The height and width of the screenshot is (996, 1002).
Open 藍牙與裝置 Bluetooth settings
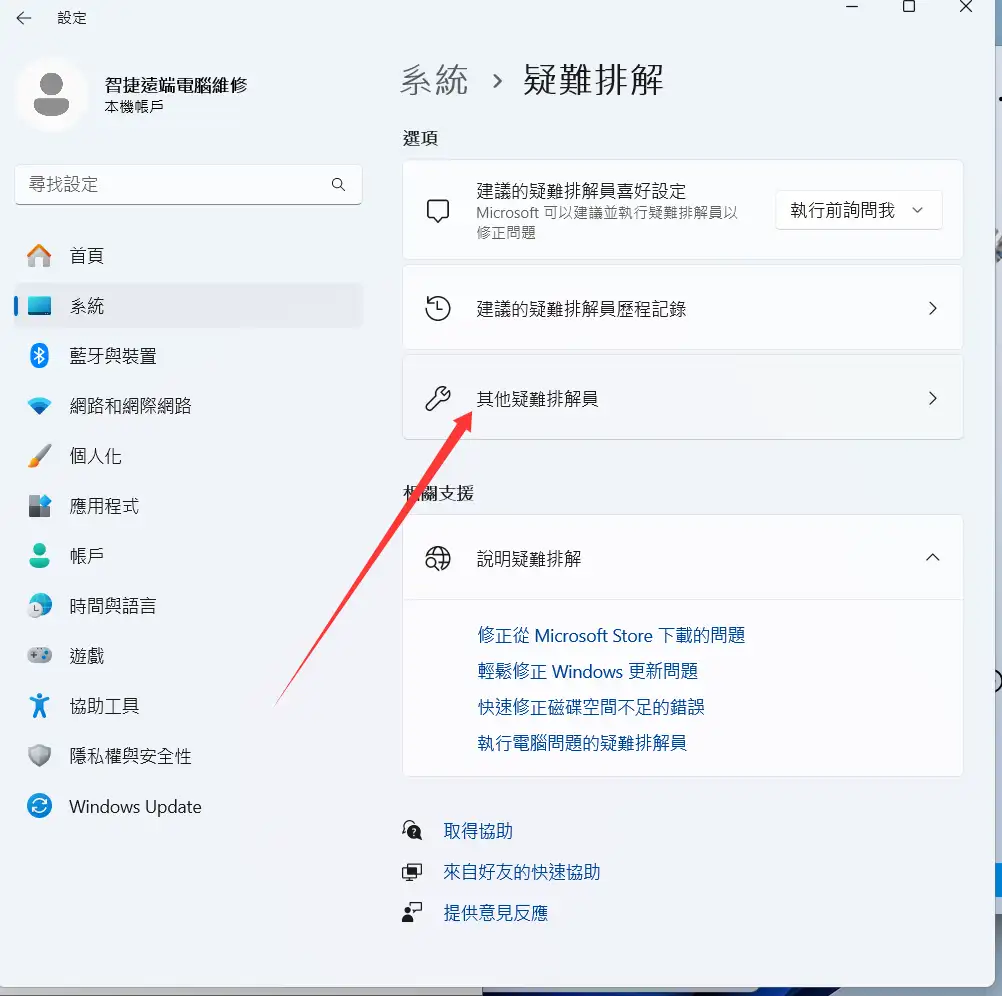point(112,356)
